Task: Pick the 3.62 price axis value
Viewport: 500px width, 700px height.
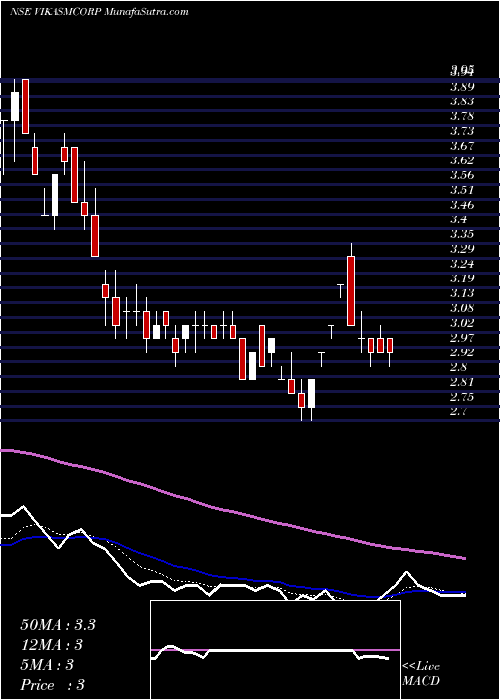Action: click(x=462, y=160)
